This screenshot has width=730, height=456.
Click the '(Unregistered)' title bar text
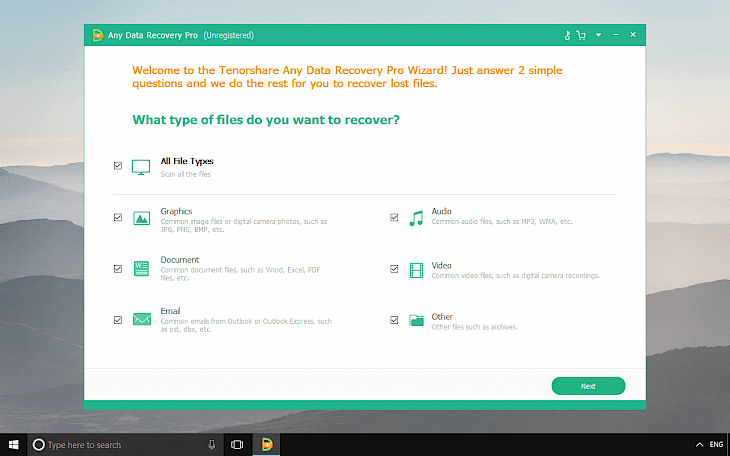[x=229, y=35]
